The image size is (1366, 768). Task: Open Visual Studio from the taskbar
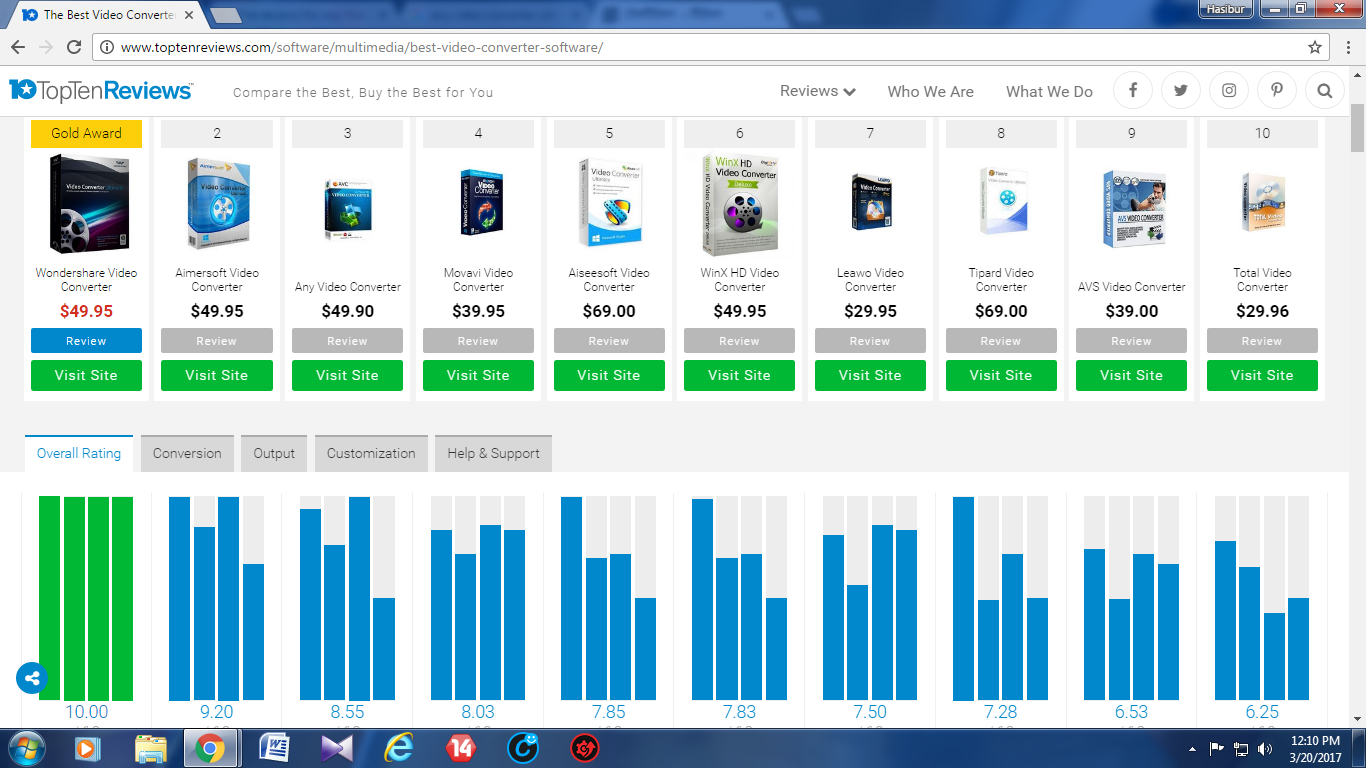(336, 748)
